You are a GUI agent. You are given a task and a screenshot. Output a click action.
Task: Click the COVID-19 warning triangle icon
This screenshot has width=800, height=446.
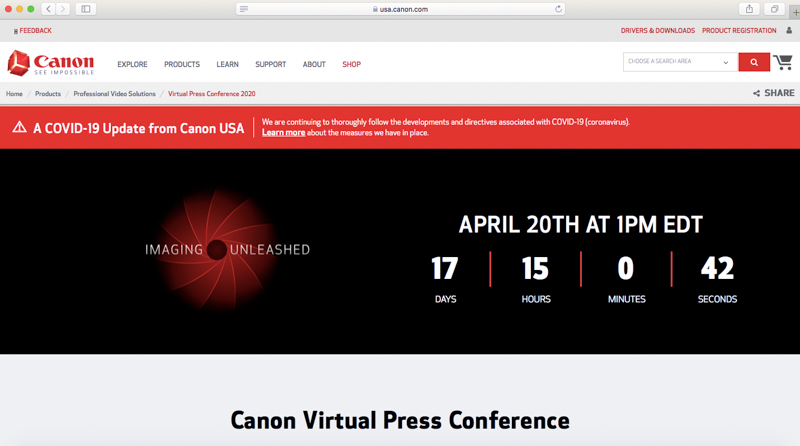19,127
